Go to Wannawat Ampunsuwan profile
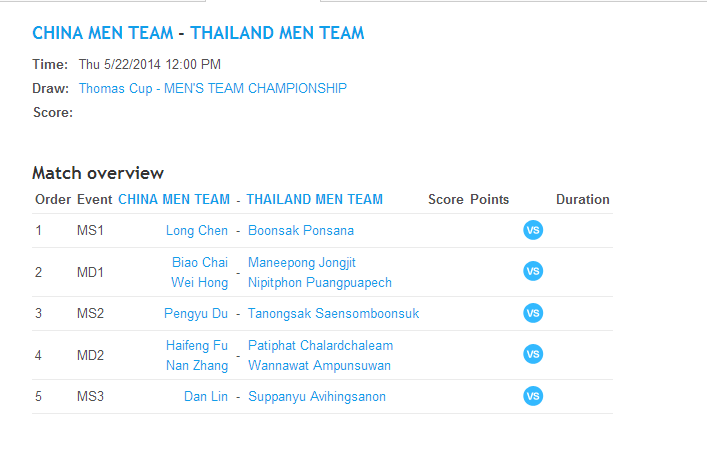707x453 pixels. click(319, 366)
